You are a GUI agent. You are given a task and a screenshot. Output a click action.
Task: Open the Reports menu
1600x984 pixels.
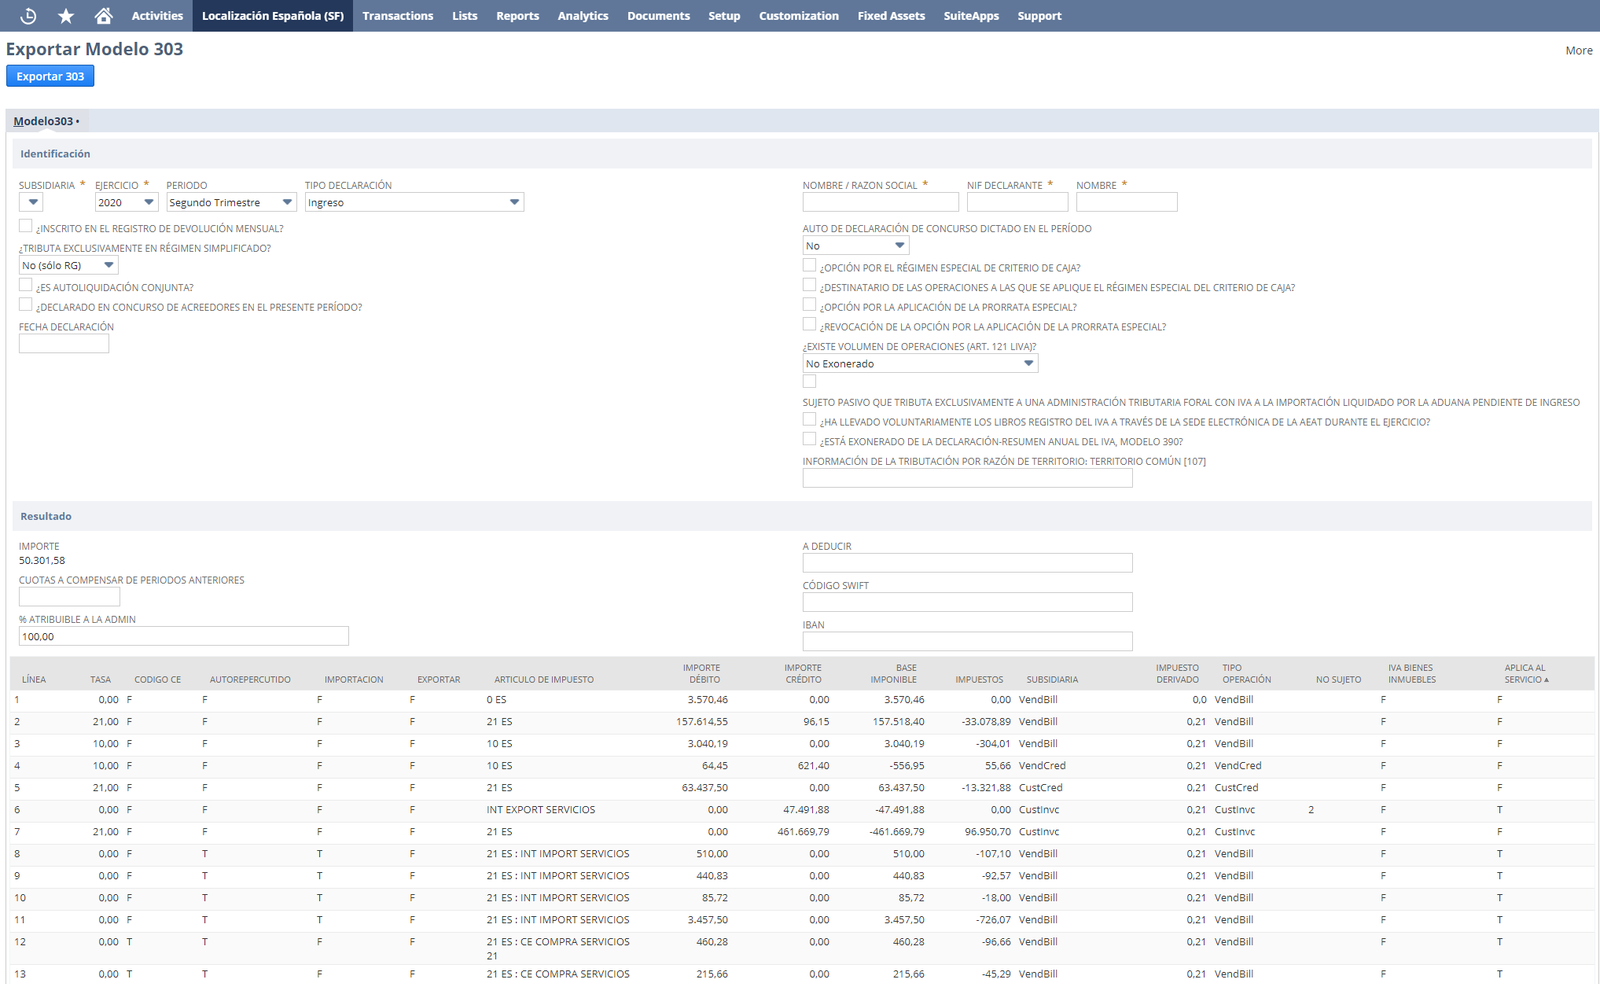(518, 16)
